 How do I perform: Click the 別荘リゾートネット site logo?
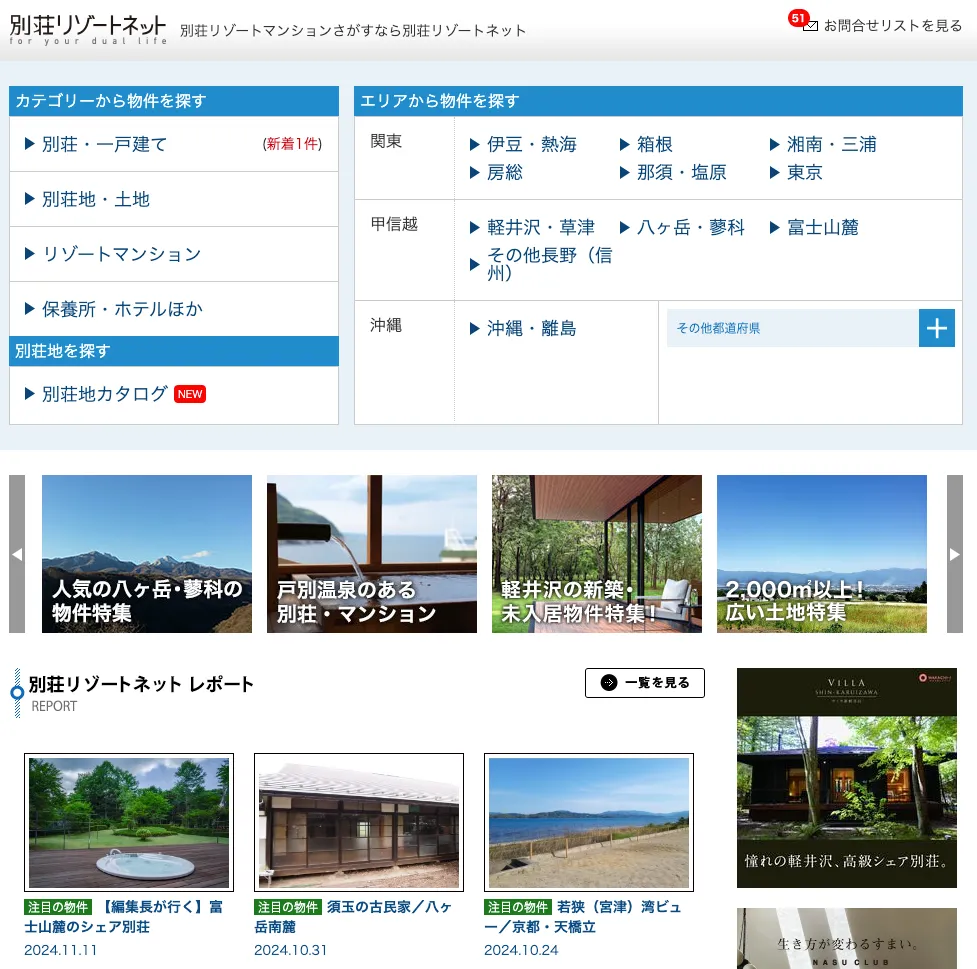click(88, 29)
